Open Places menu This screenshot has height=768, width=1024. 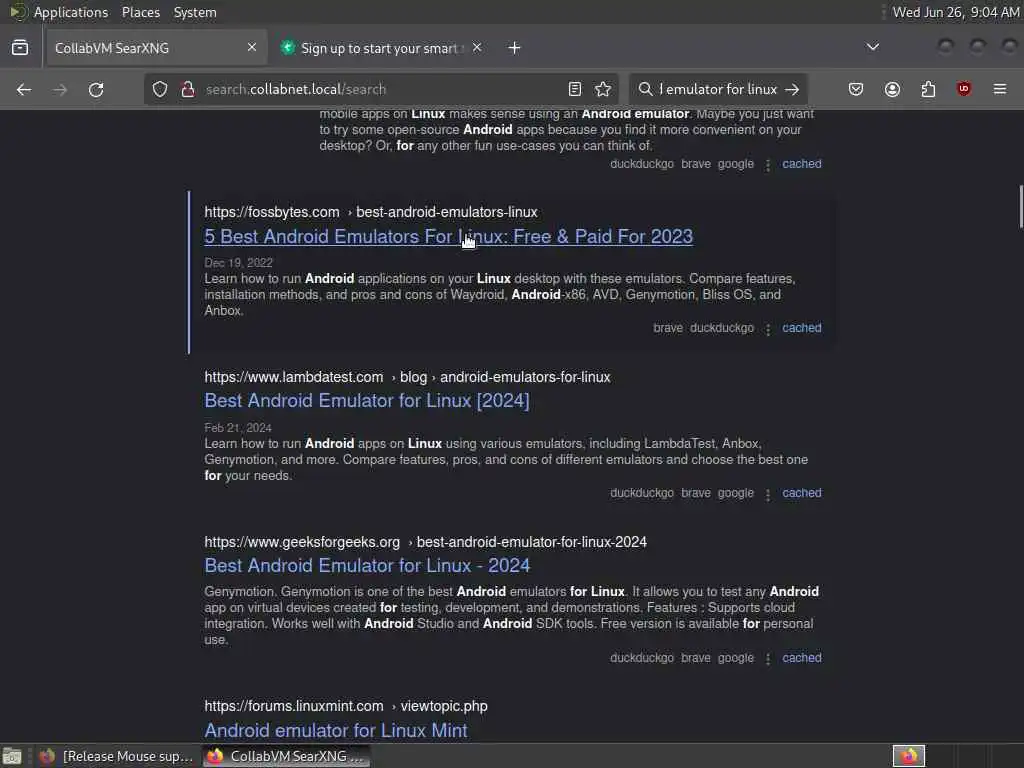(141, 12)
